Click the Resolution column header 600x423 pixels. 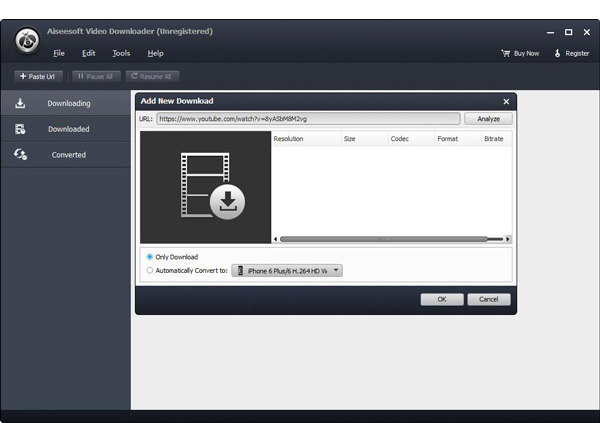(x=306, y=139)
